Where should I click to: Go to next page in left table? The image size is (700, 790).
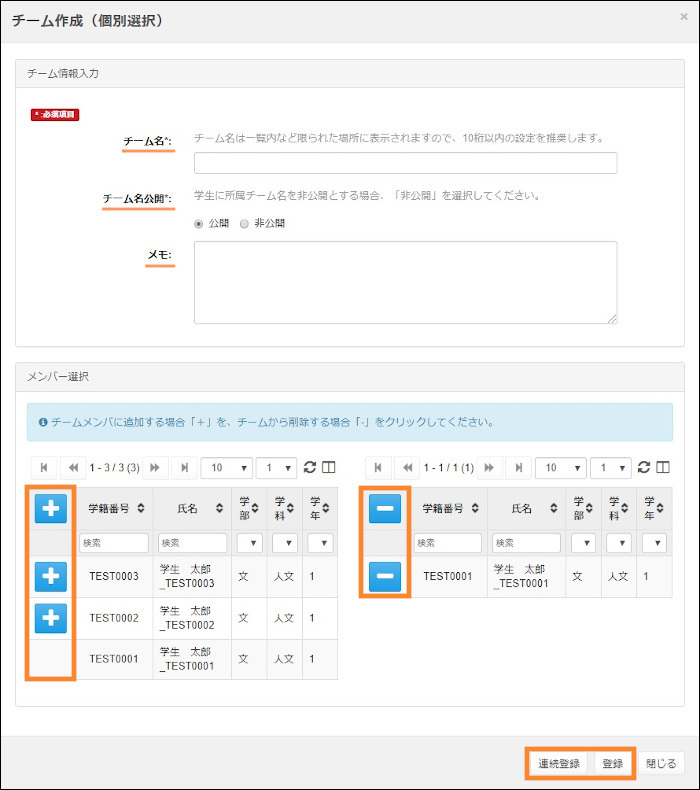click(x=155, y=467)
